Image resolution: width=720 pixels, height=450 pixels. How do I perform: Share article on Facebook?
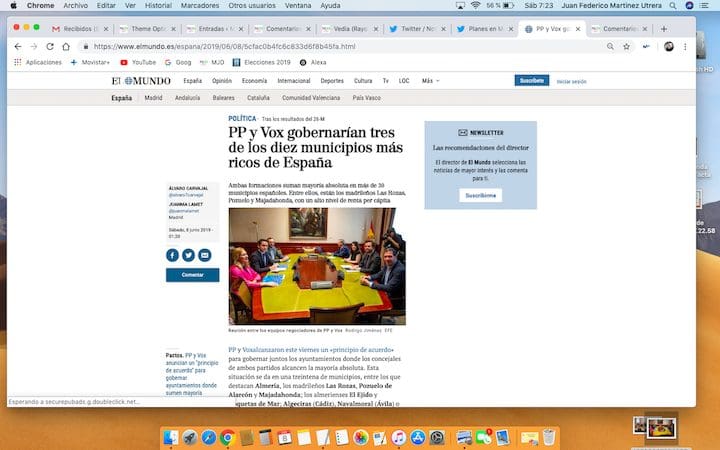click(172, 255)
